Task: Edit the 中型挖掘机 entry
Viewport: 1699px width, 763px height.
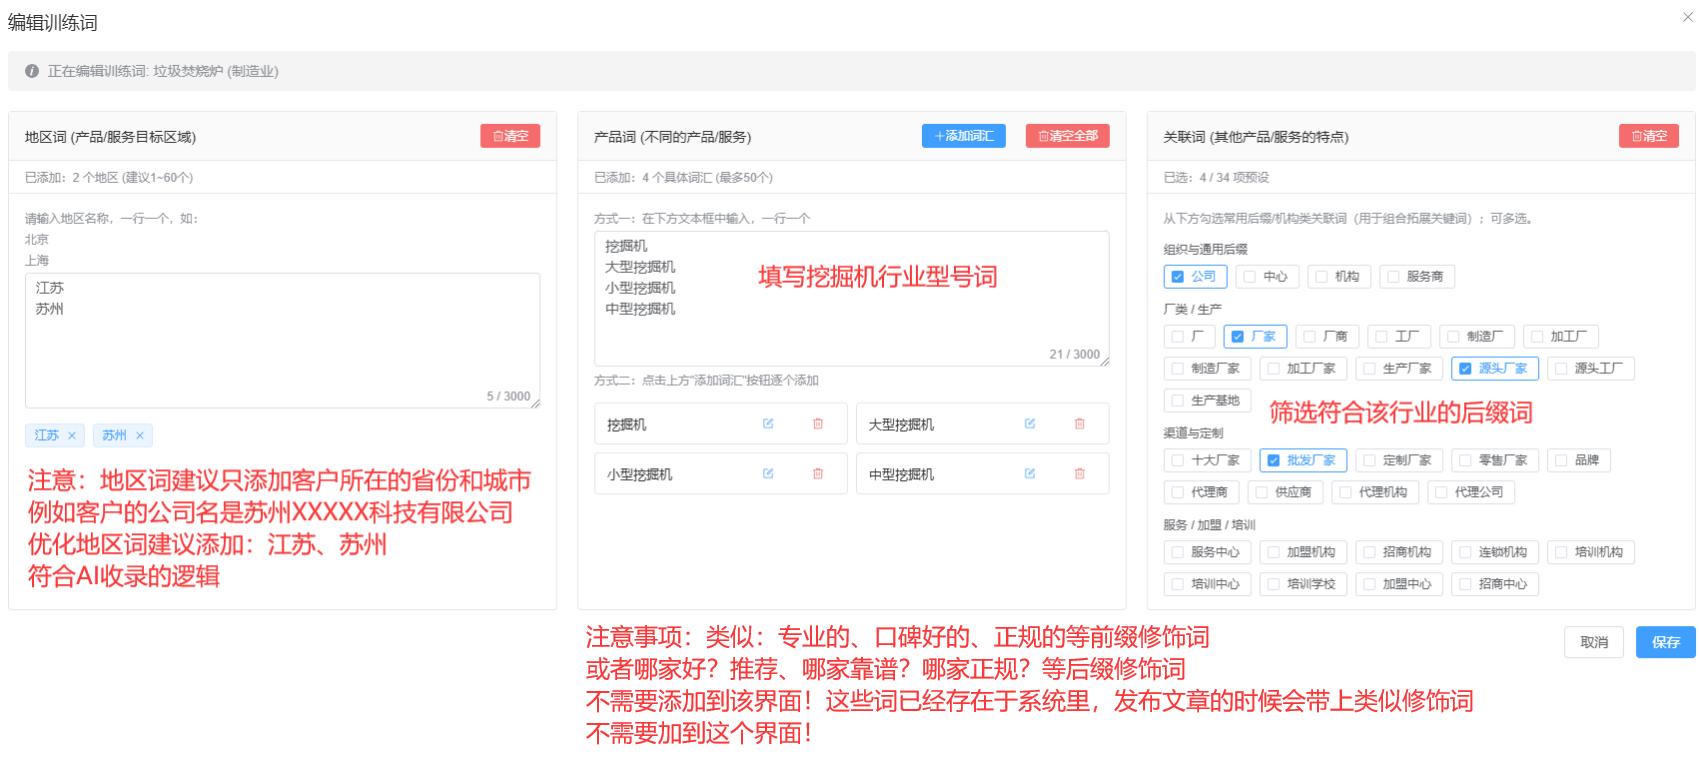Action: pyautogui.click(x=1029, y=474)
